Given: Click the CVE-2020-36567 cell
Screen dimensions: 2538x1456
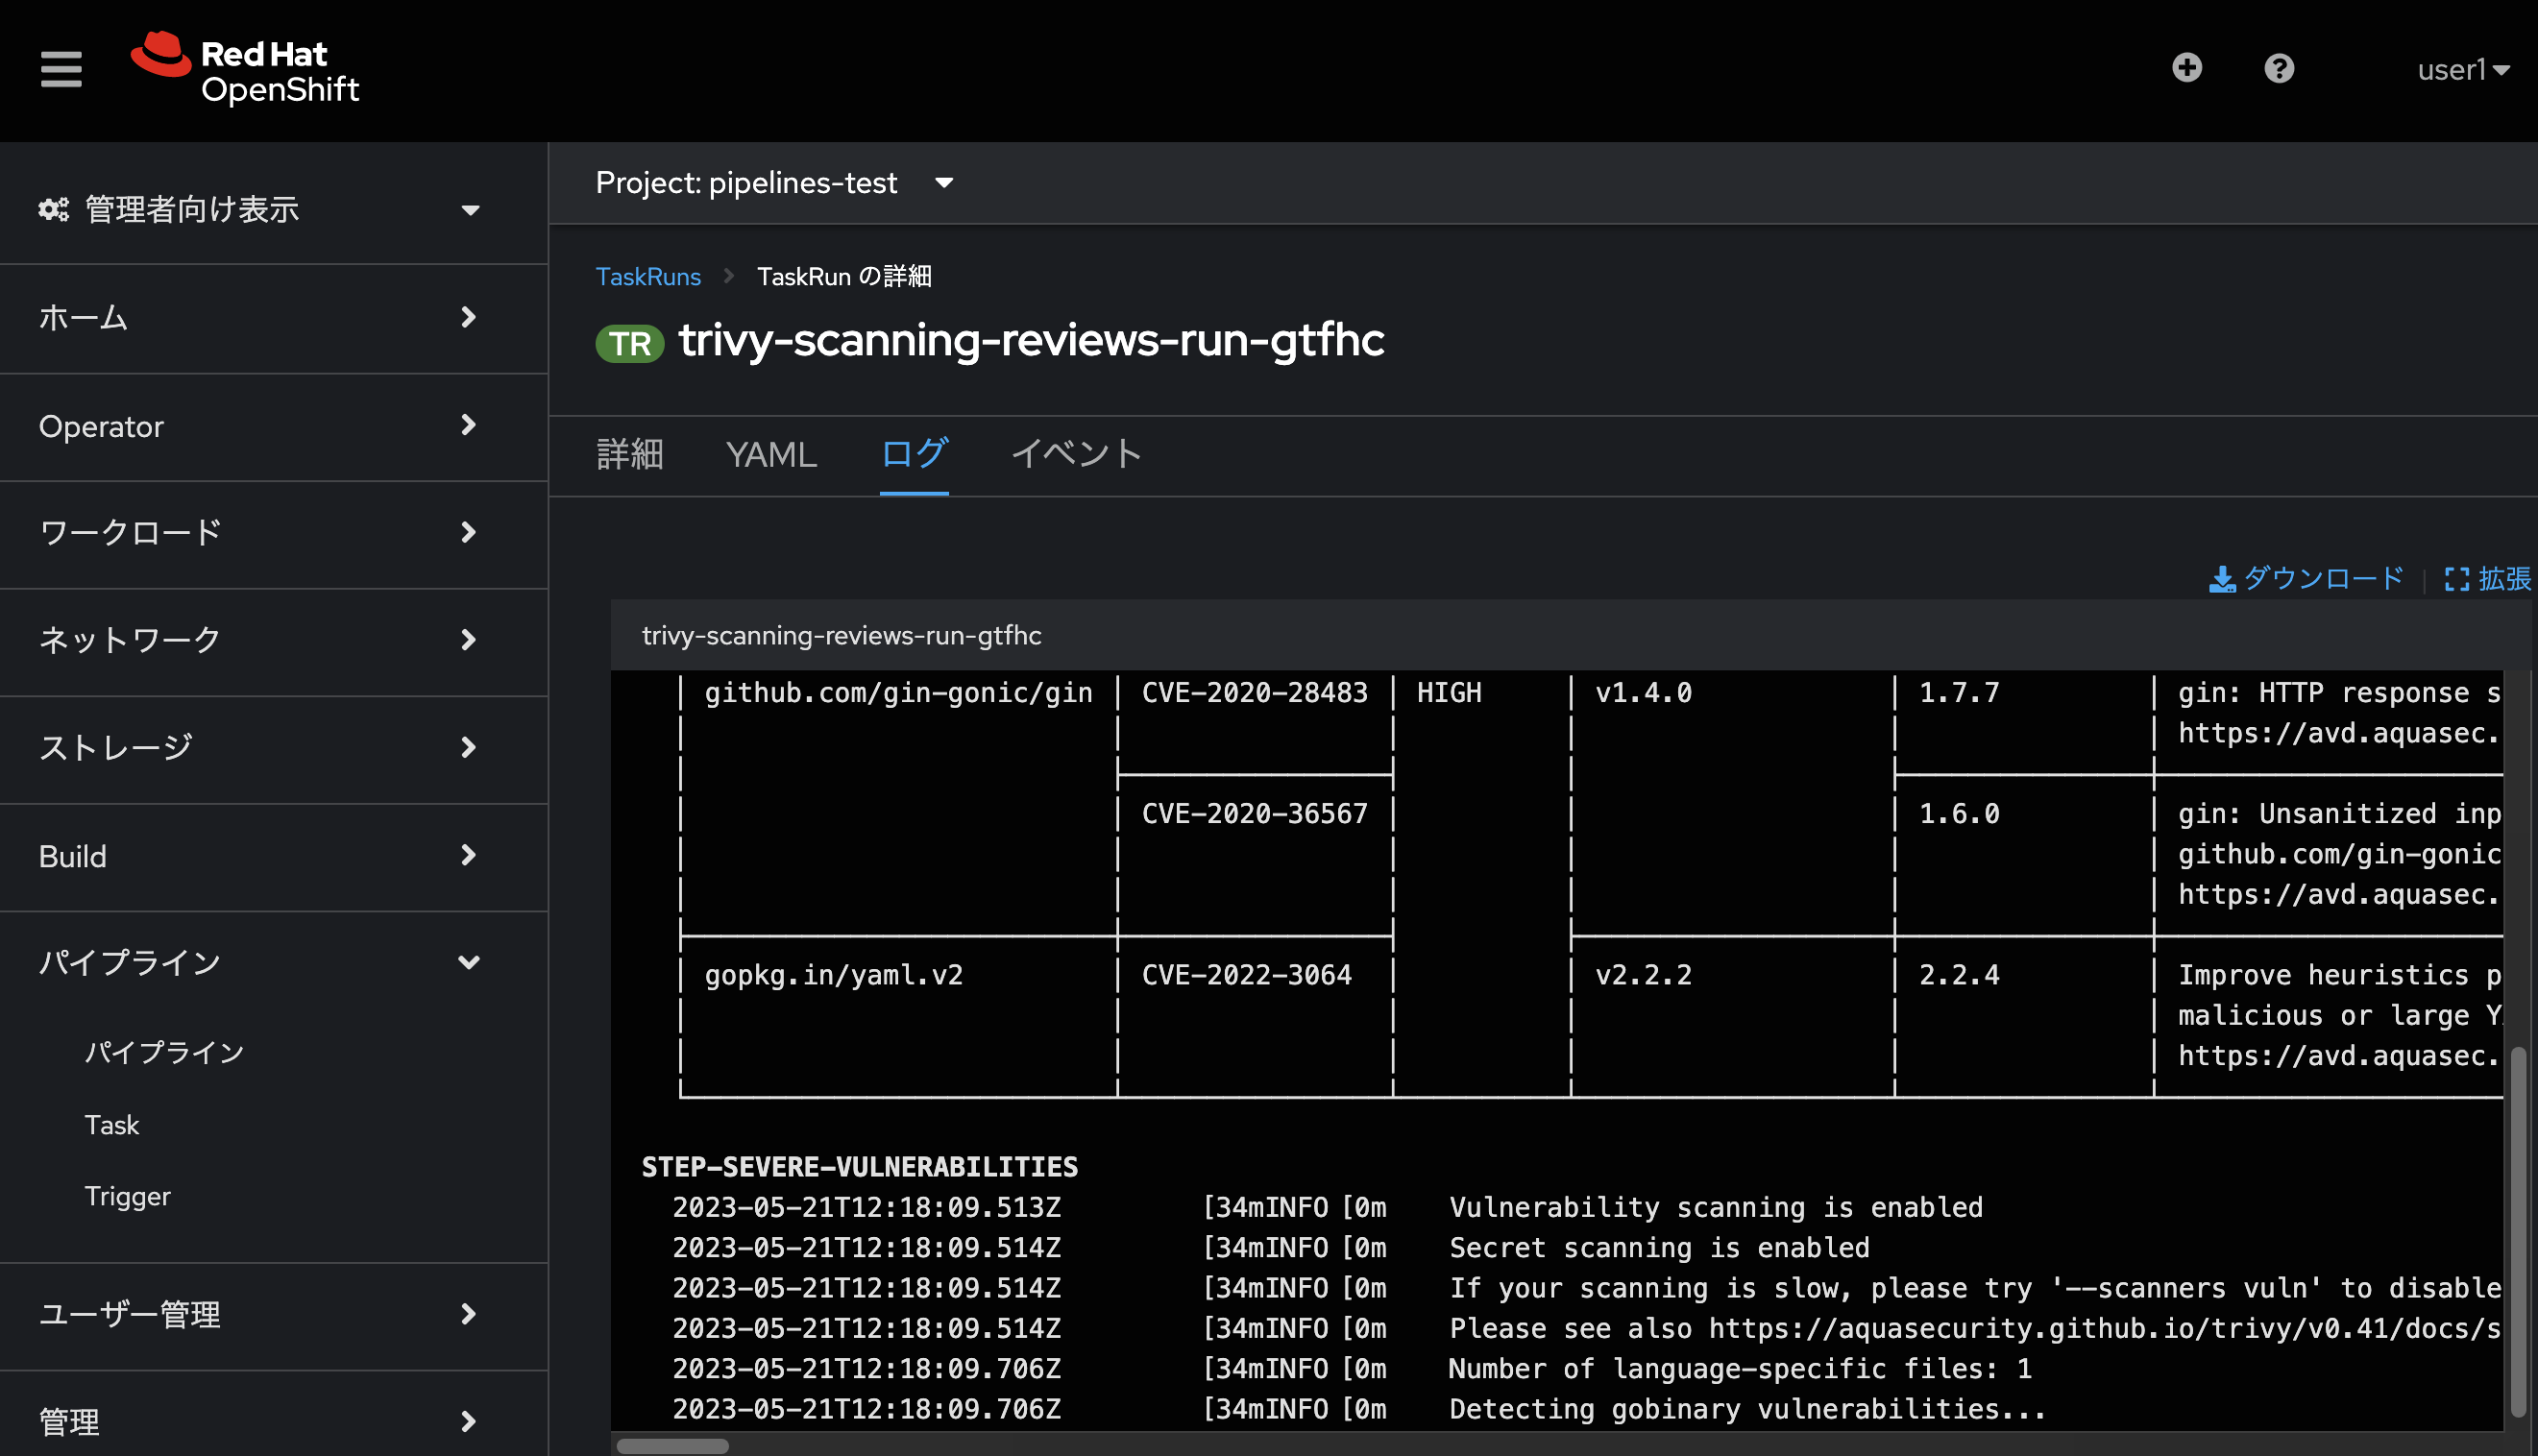Looking at the screenshot, I should pyautogui.click(x=1254, y=814).
